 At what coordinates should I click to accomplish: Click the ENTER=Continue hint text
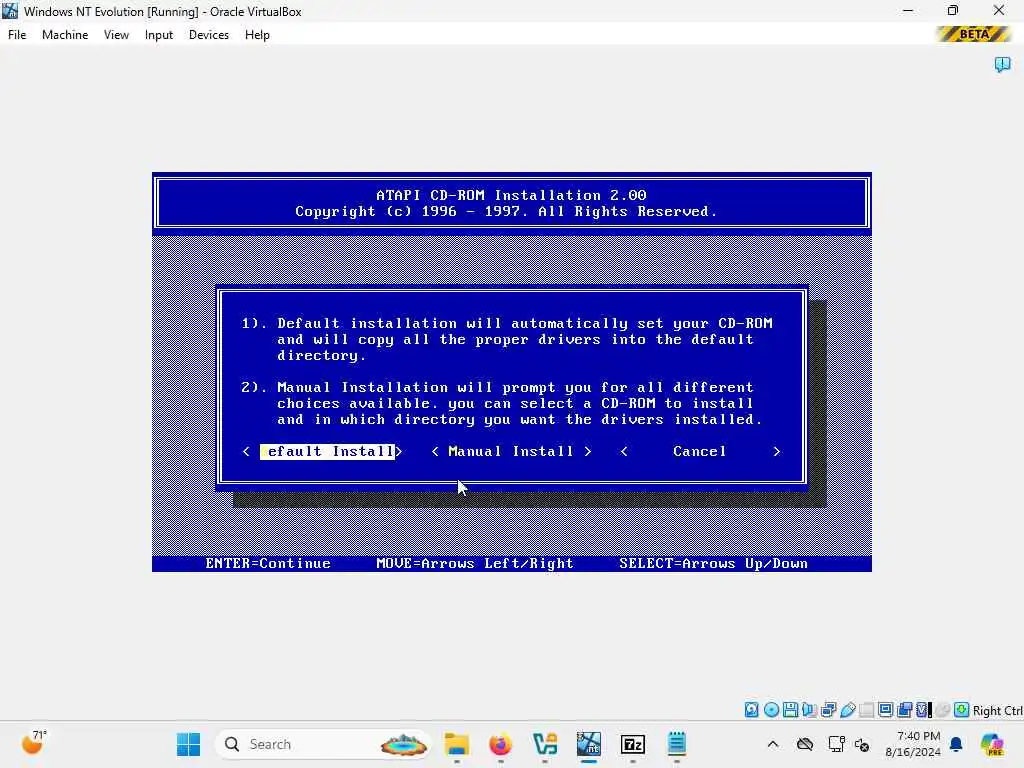268,564
